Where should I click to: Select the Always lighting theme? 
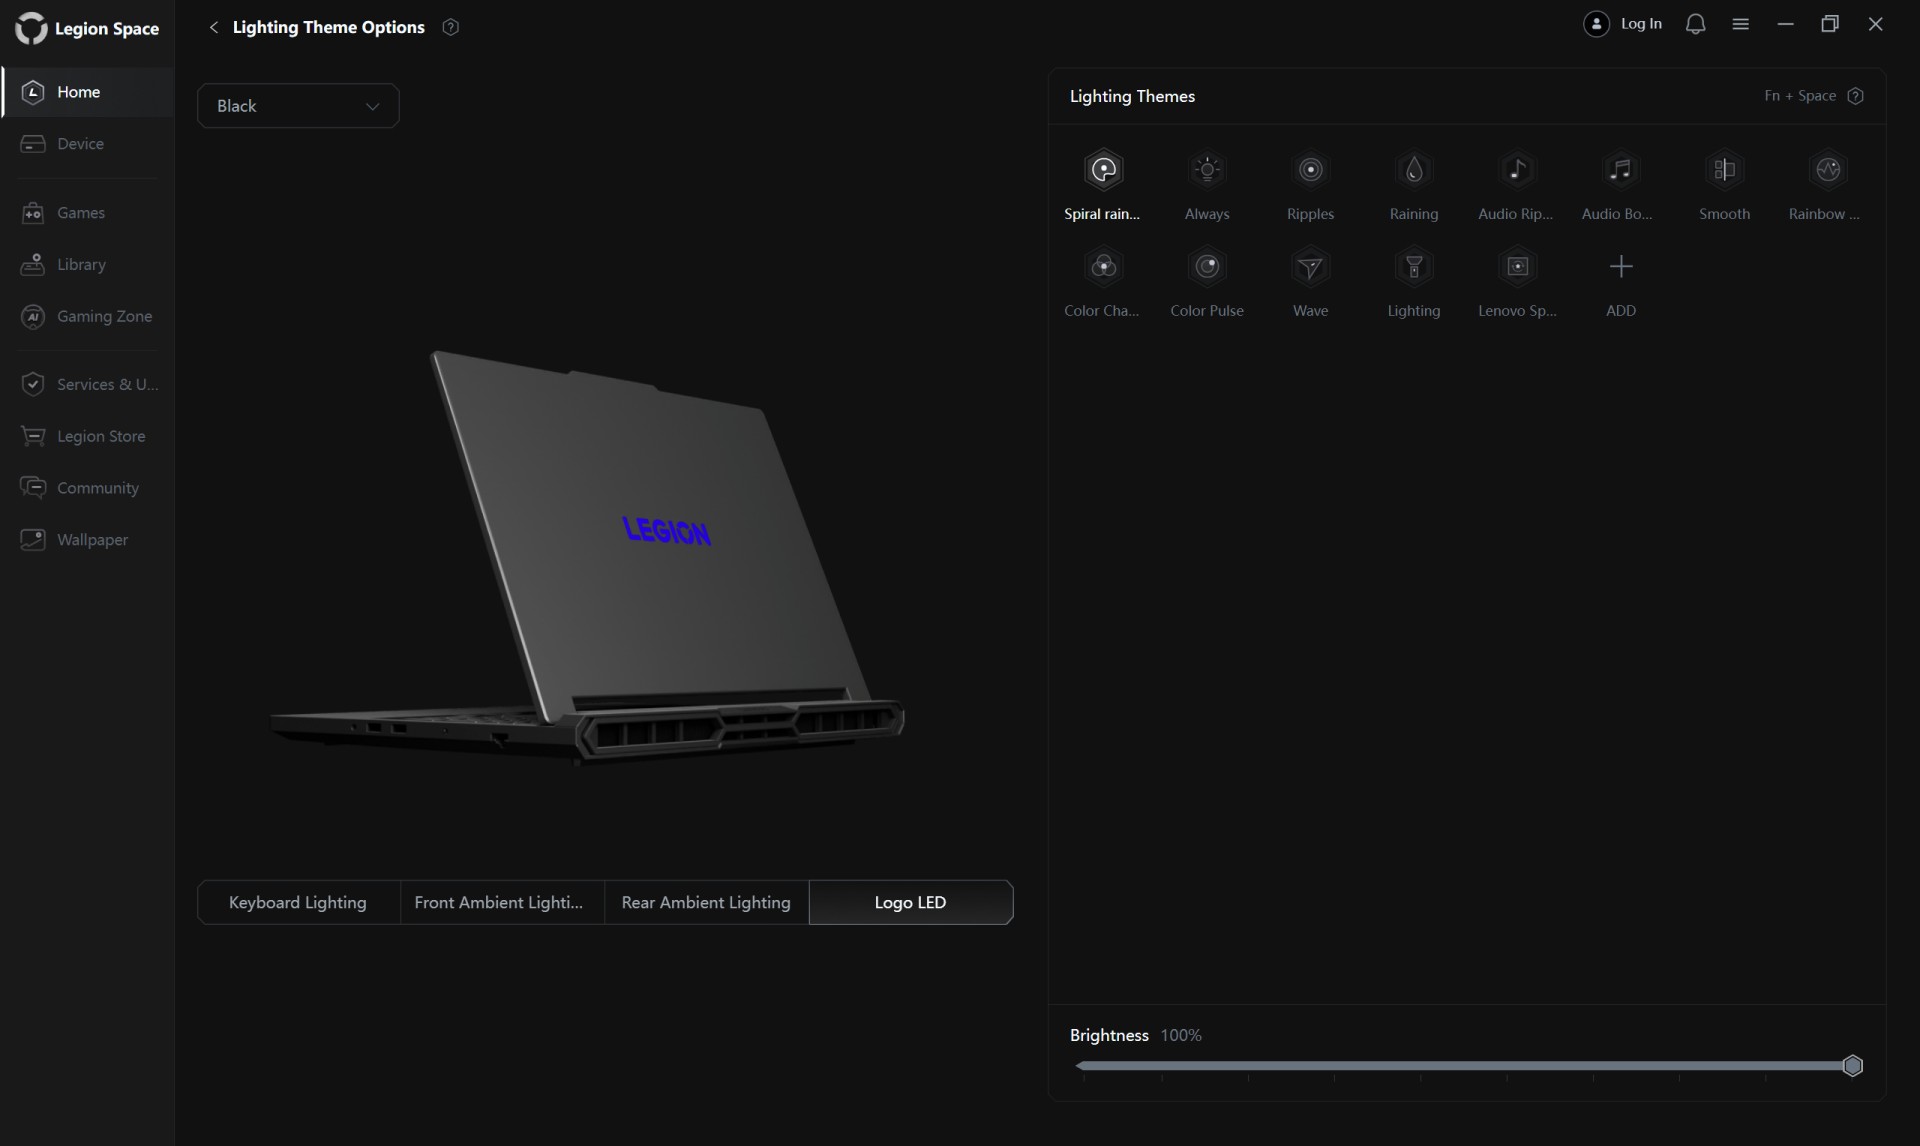pyautogui.click(x=1207, y=170)
